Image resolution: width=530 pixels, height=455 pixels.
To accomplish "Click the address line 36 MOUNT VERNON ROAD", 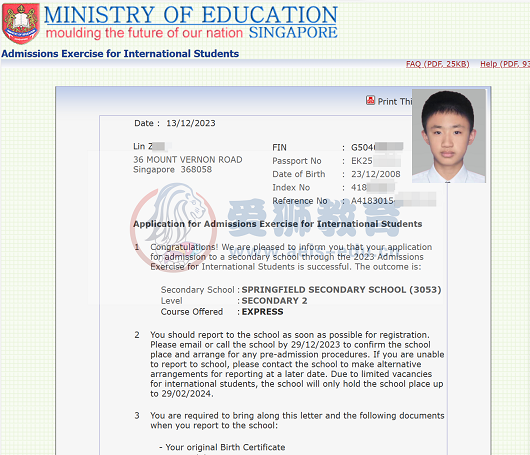I will (x=188, y=160).
